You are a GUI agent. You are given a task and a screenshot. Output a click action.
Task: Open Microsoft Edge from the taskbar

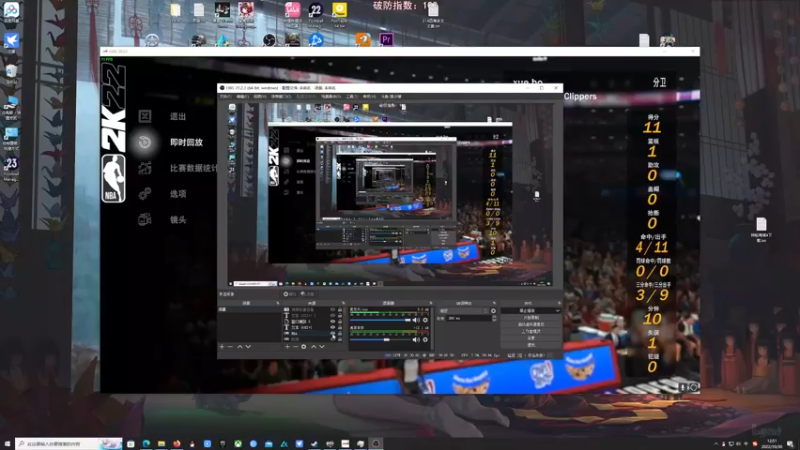(x=146, y=444)
